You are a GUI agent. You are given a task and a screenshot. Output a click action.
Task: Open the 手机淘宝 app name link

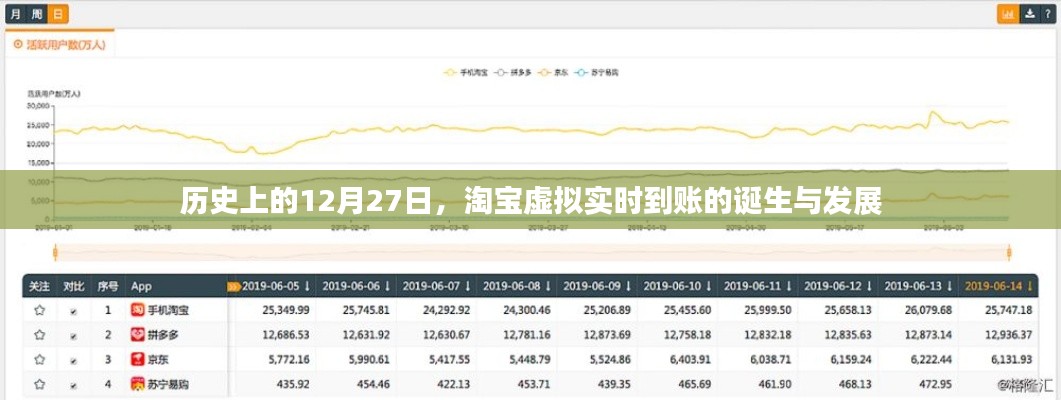tap(169, 311)
